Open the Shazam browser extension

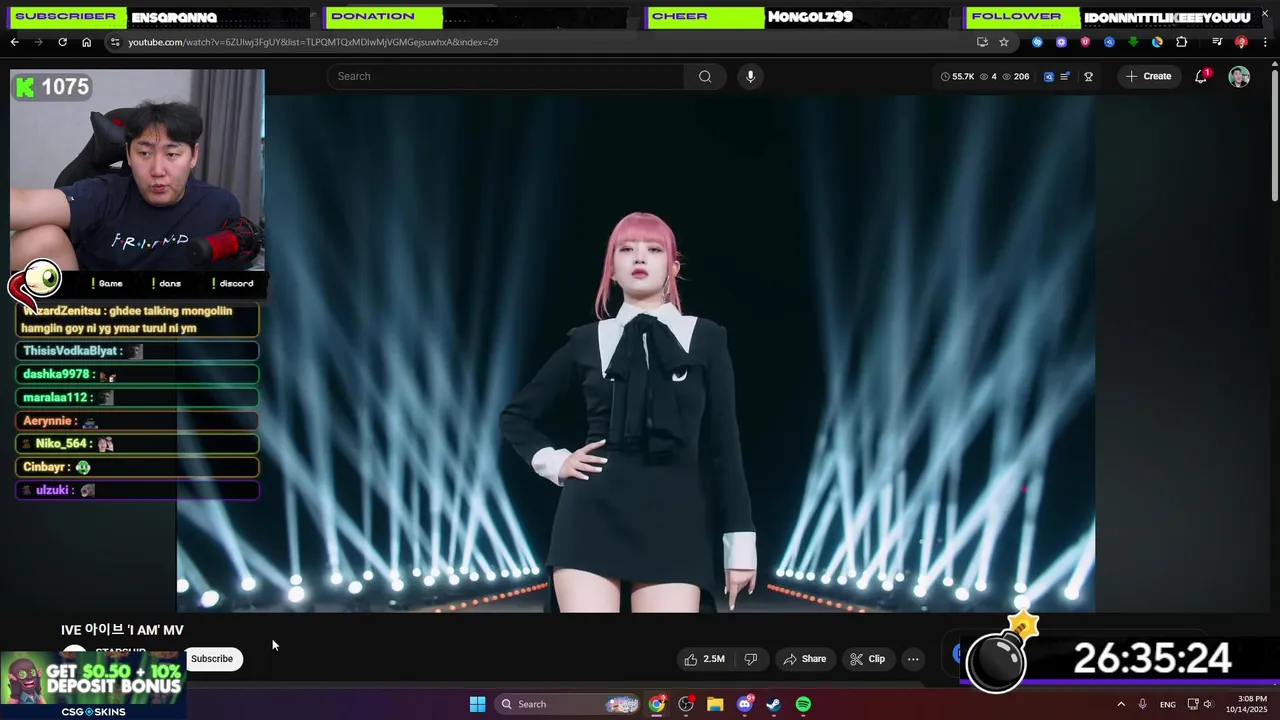[1037, 42]
